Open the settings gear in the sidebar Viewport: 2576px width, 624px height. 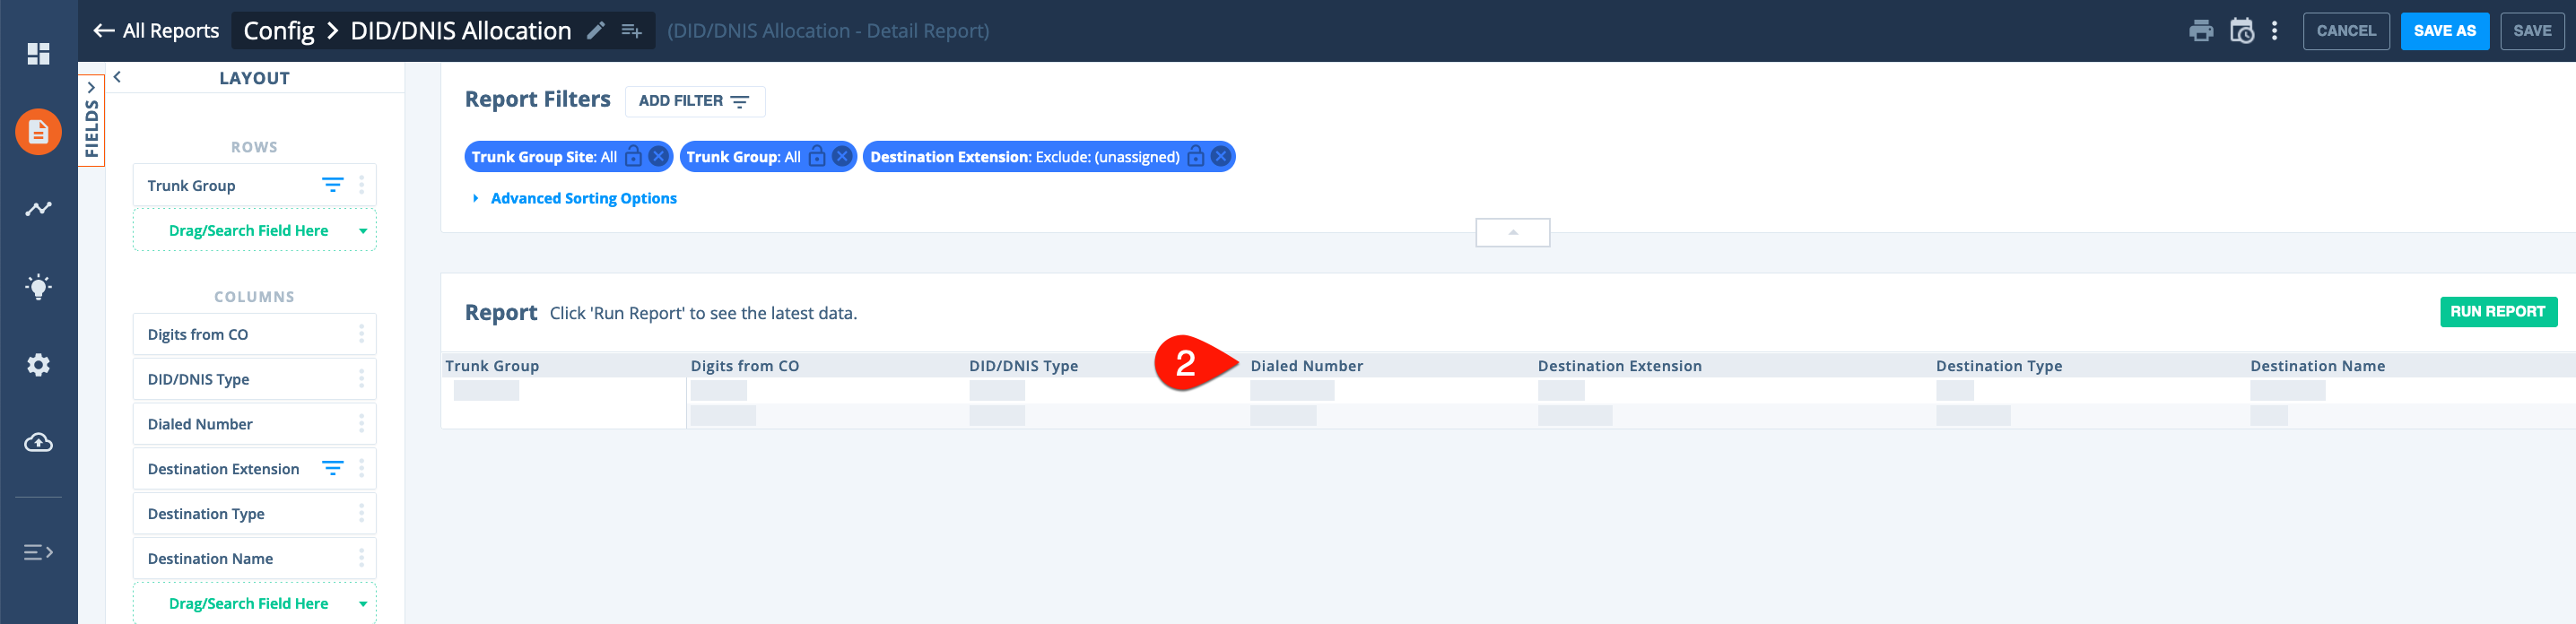(x=38, y=365)
